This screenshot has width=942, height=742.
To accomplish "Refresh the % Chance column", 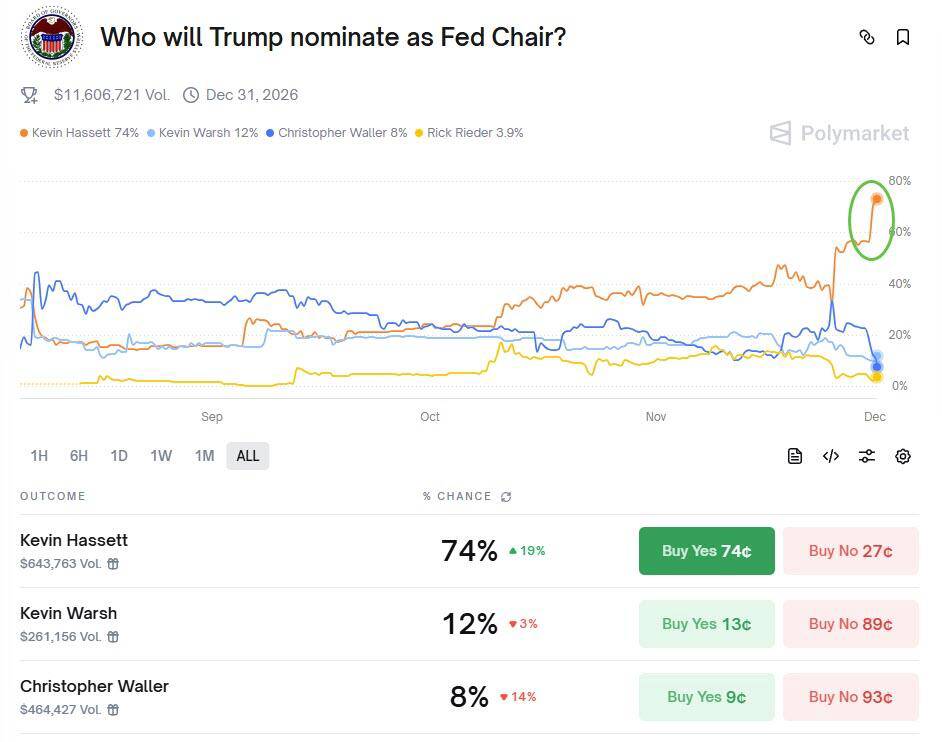I will pos(505,496).
